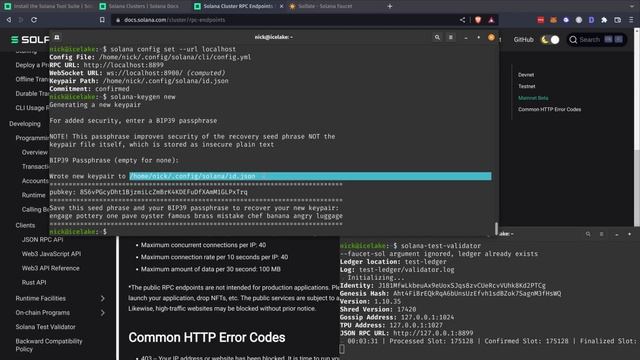Bookmark this page with the bookmark icon
Screen dimensions: 640x360
tap(102, 20)
